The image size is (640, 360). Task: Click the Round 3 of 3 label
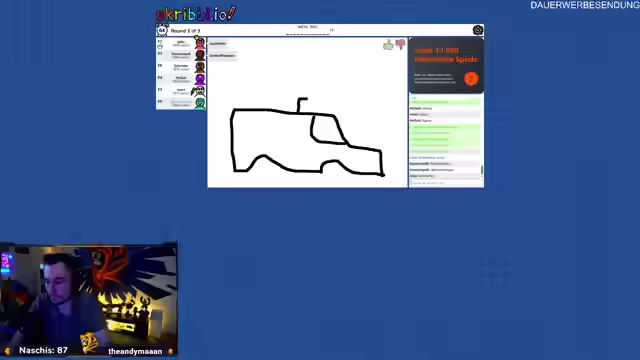click(185, 31)
